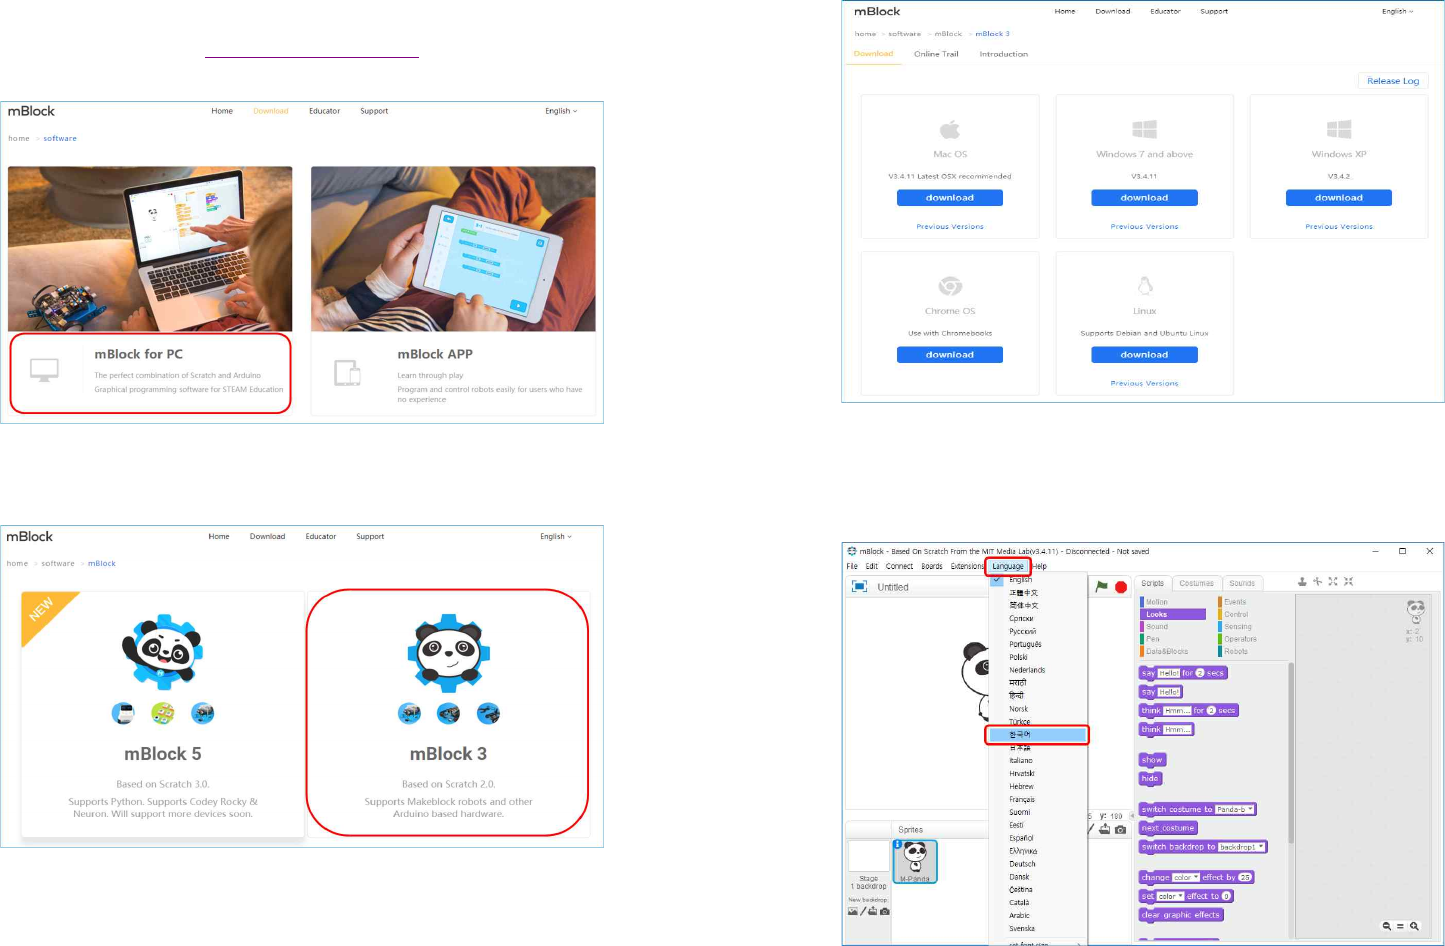Choose Français from the Language menu

1037,799
